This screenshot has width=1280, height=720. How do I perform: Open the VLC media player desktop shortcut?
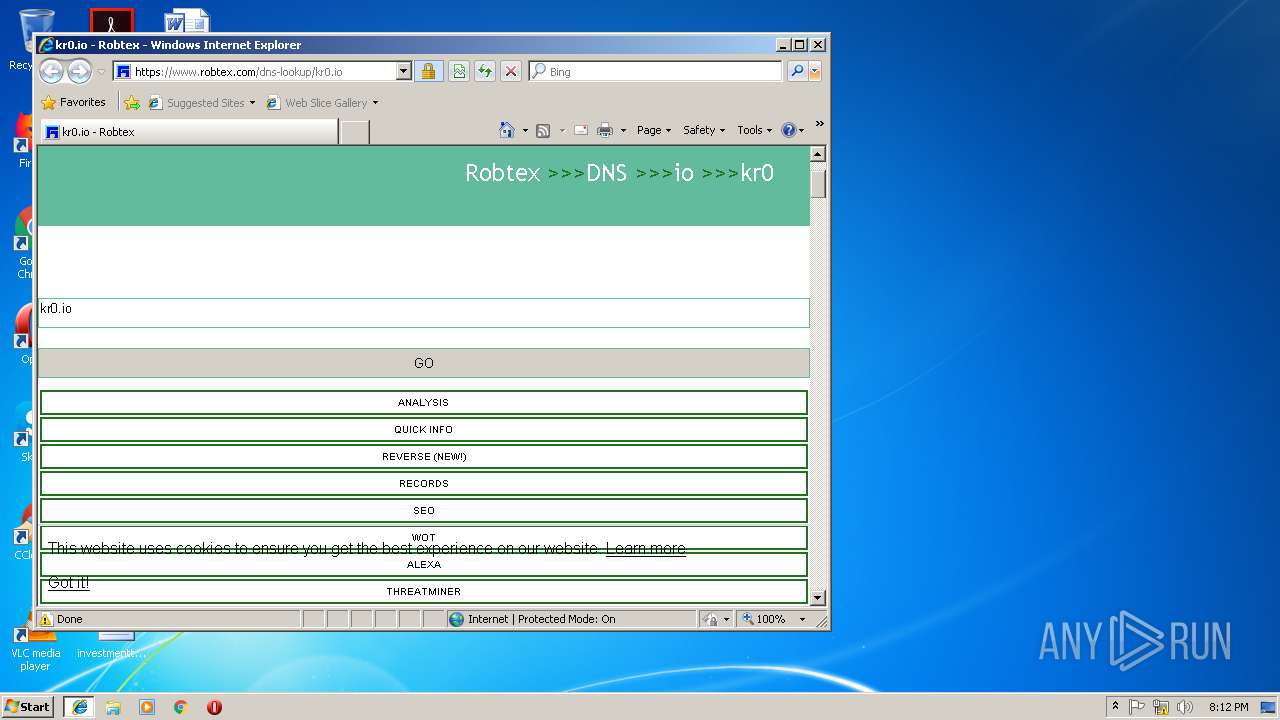(35, 648)
